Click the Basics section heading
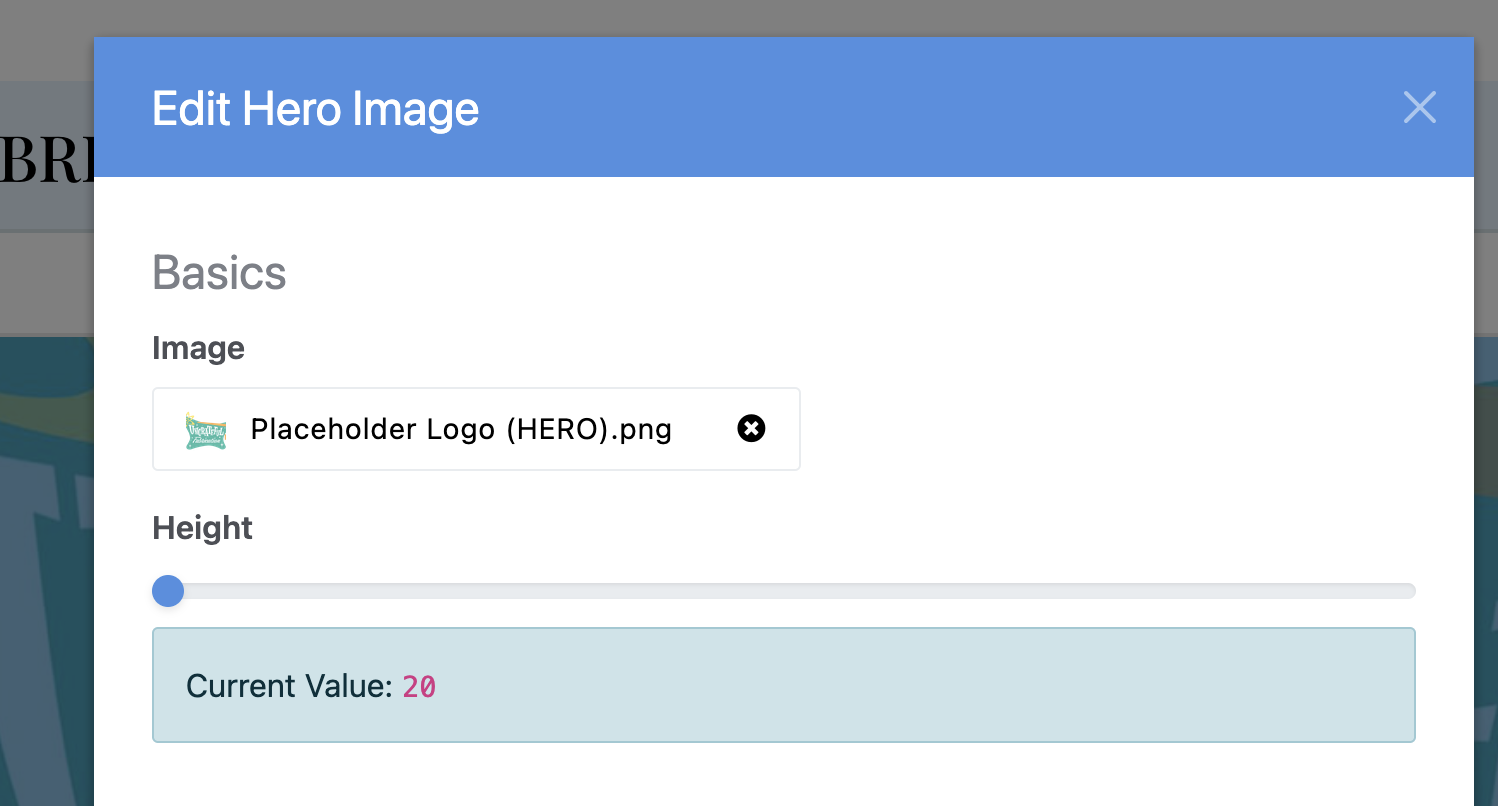Viewport: 1498px width, 806px height. 219,273
